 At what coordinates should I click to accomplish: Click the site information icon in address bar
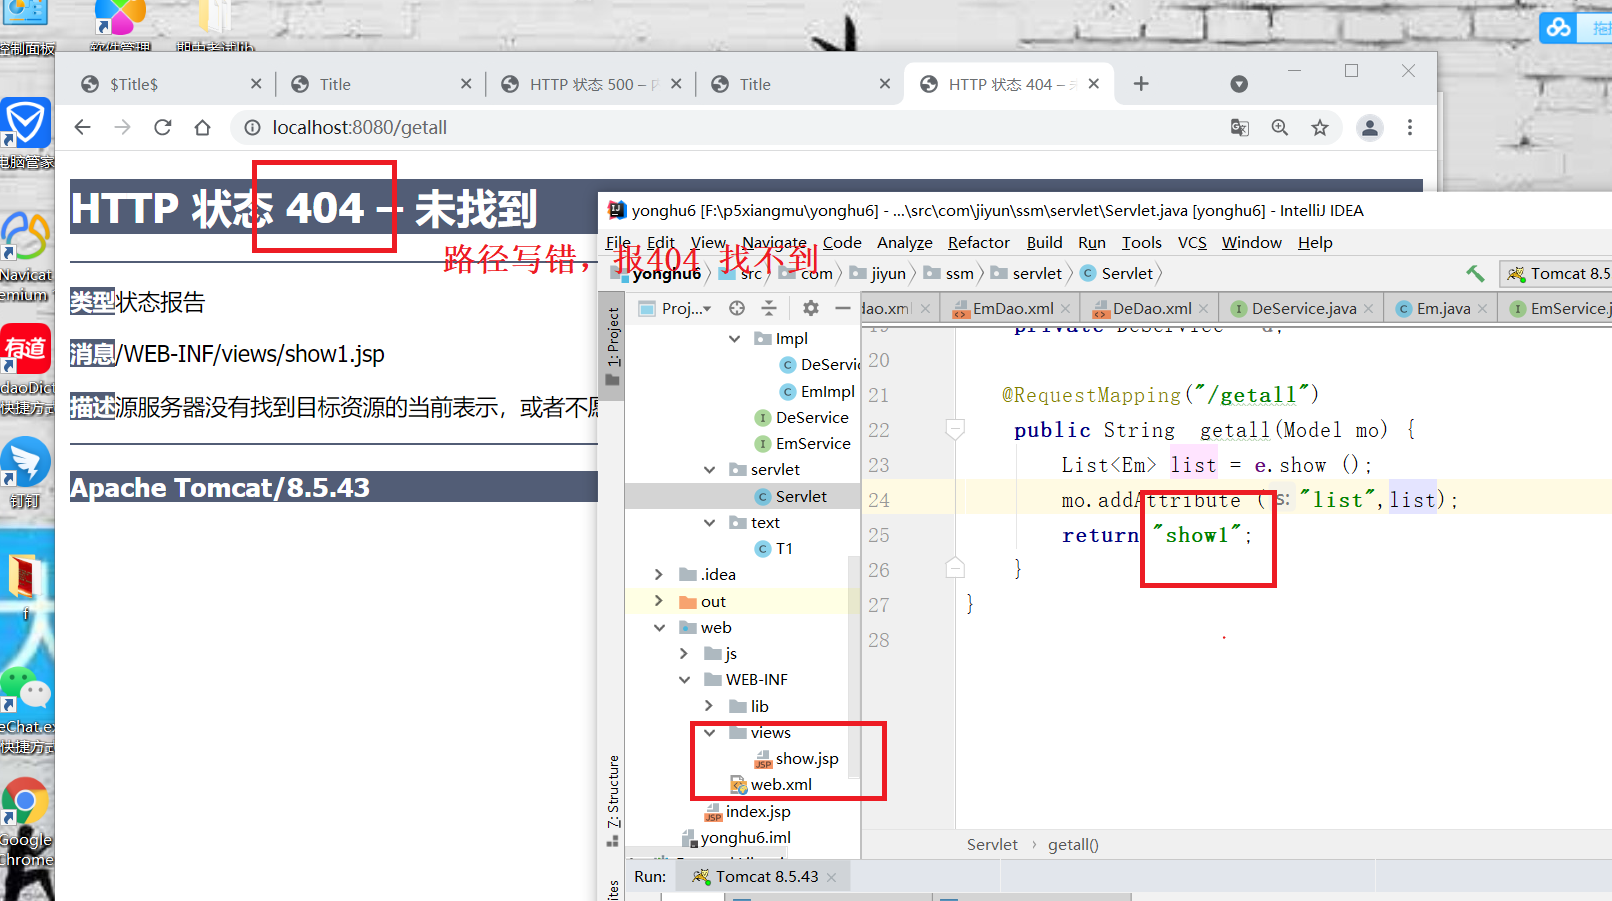click(x=252, y=127)
